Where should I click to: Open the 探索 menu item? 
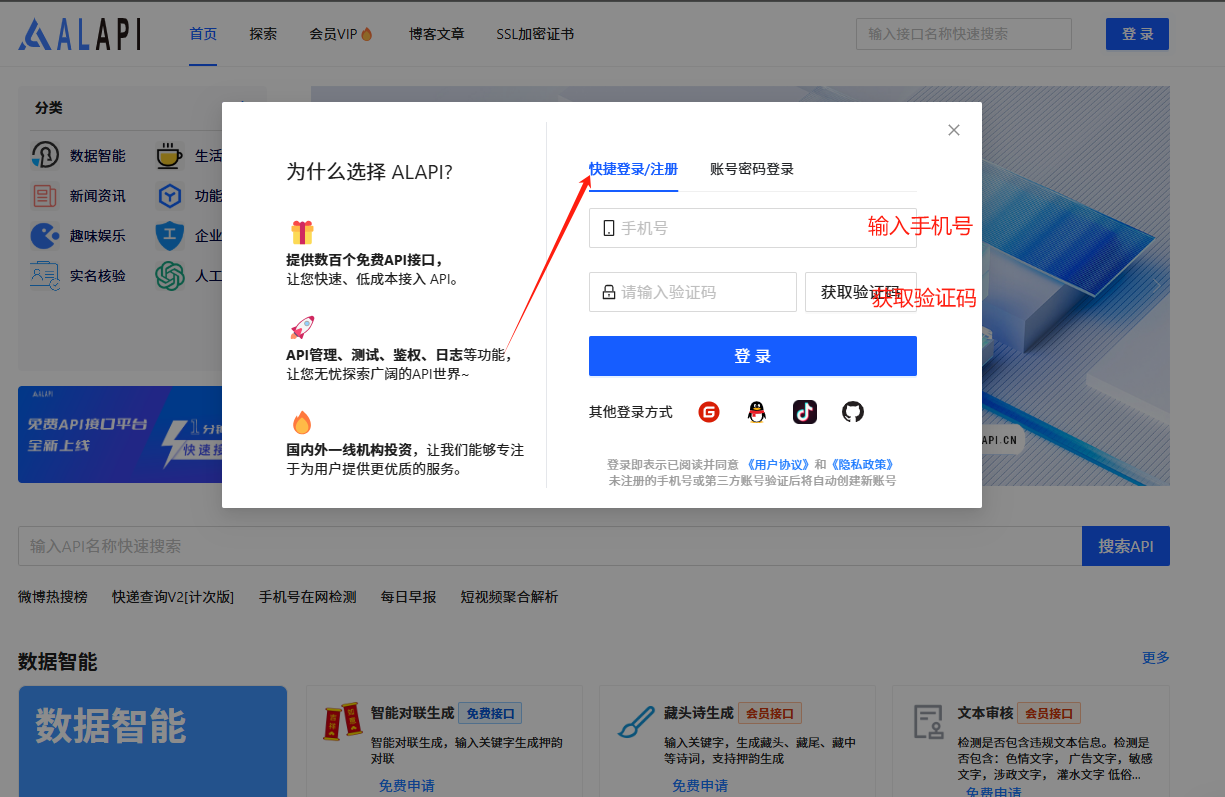pos(263,33)
